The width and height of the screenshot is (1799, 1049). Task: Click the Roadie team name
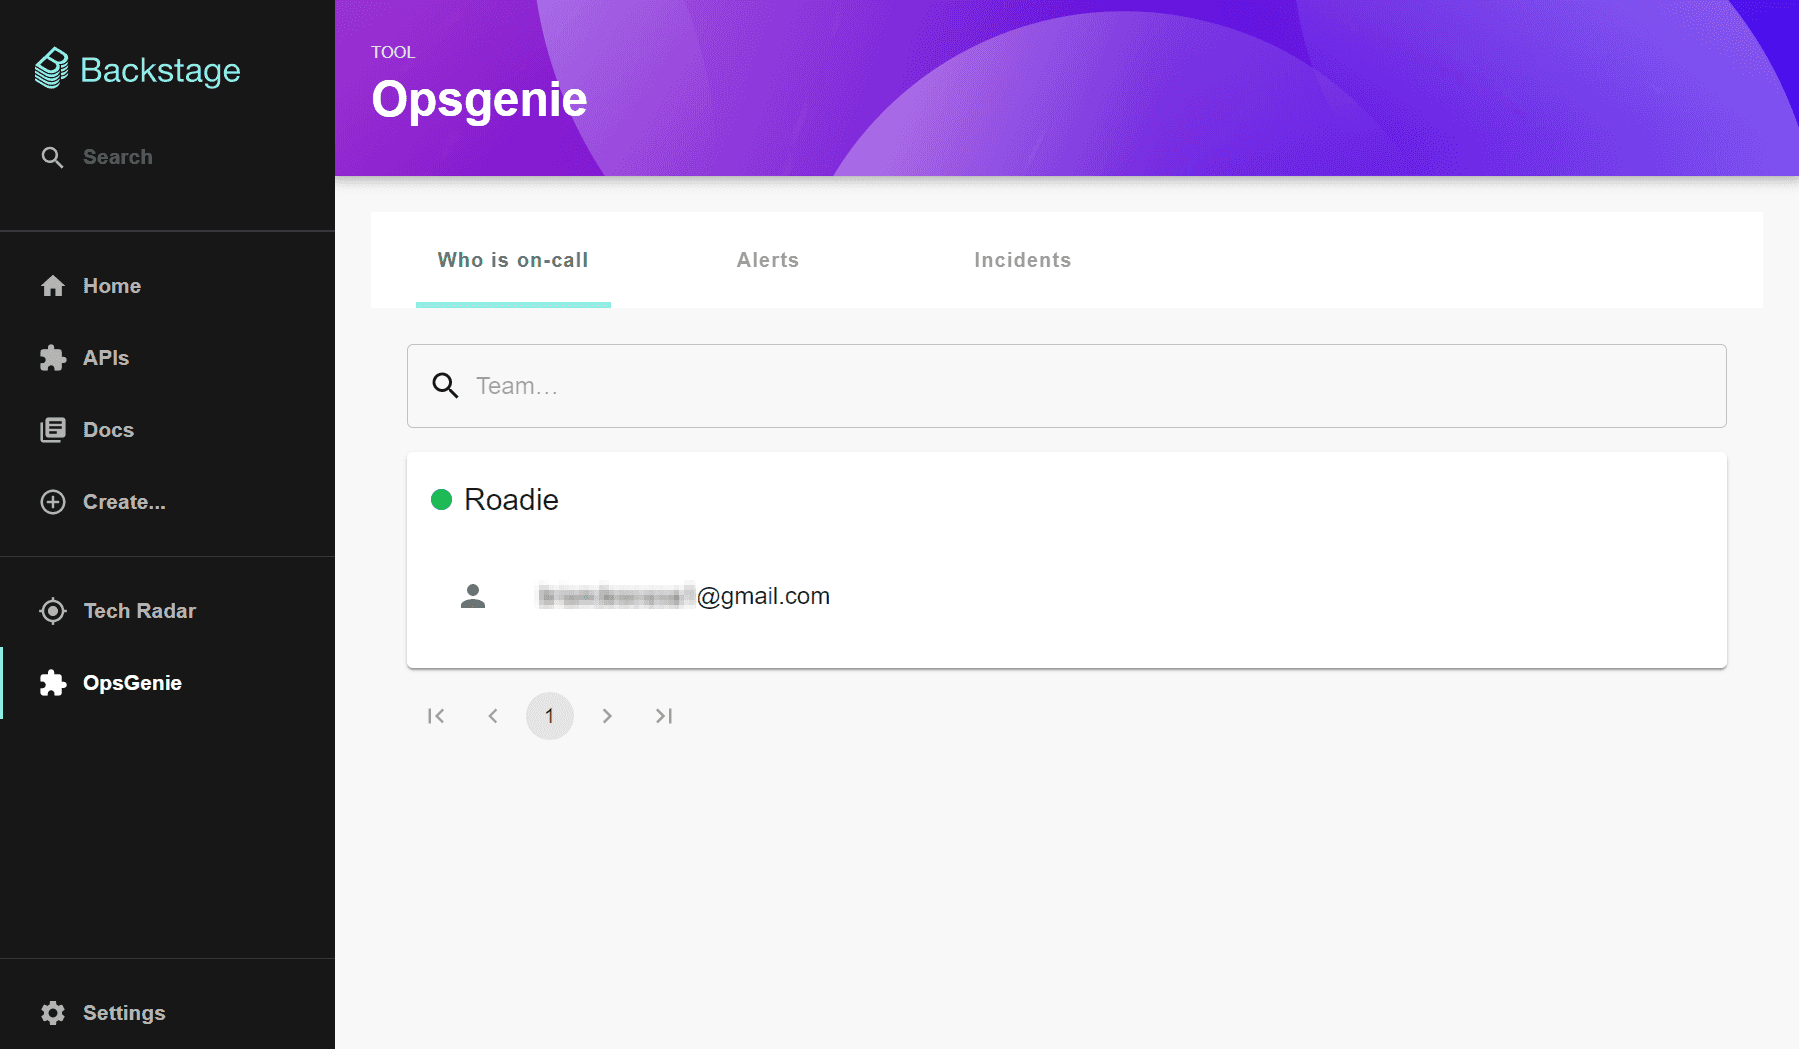(x=511, y=500)
